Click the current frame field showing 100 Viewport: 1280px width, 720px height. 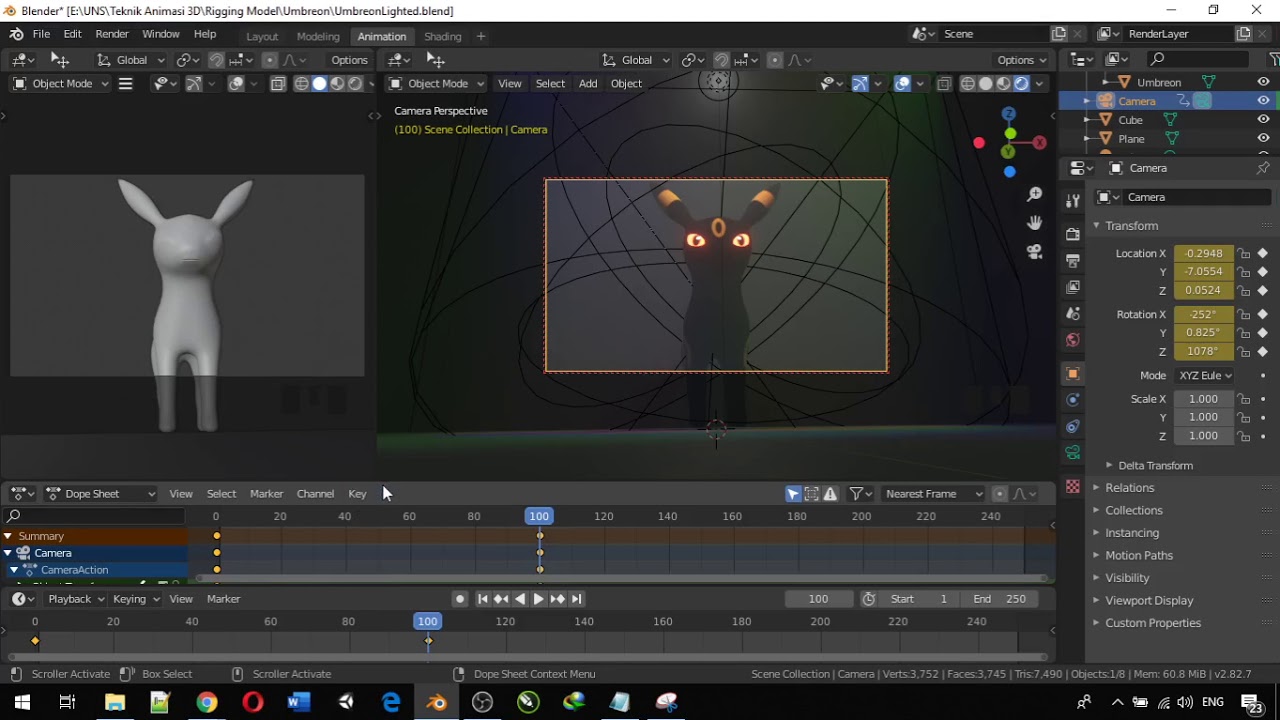coord(818,599)
